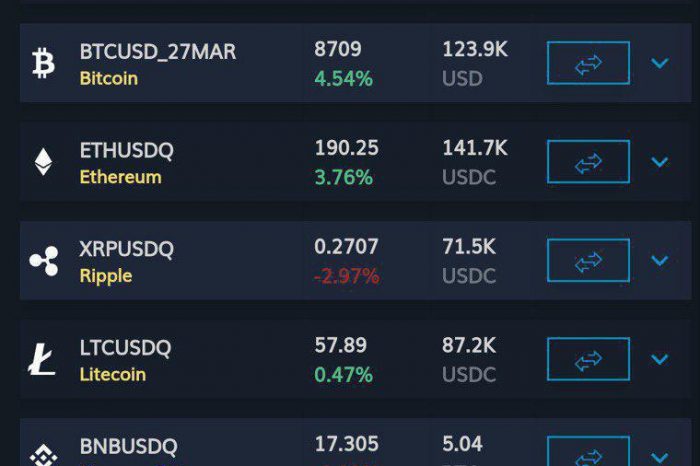Expand the ETHUSDQ row chevron
The height and width of the screenshot is (466, 700).
tap(660, 162)
